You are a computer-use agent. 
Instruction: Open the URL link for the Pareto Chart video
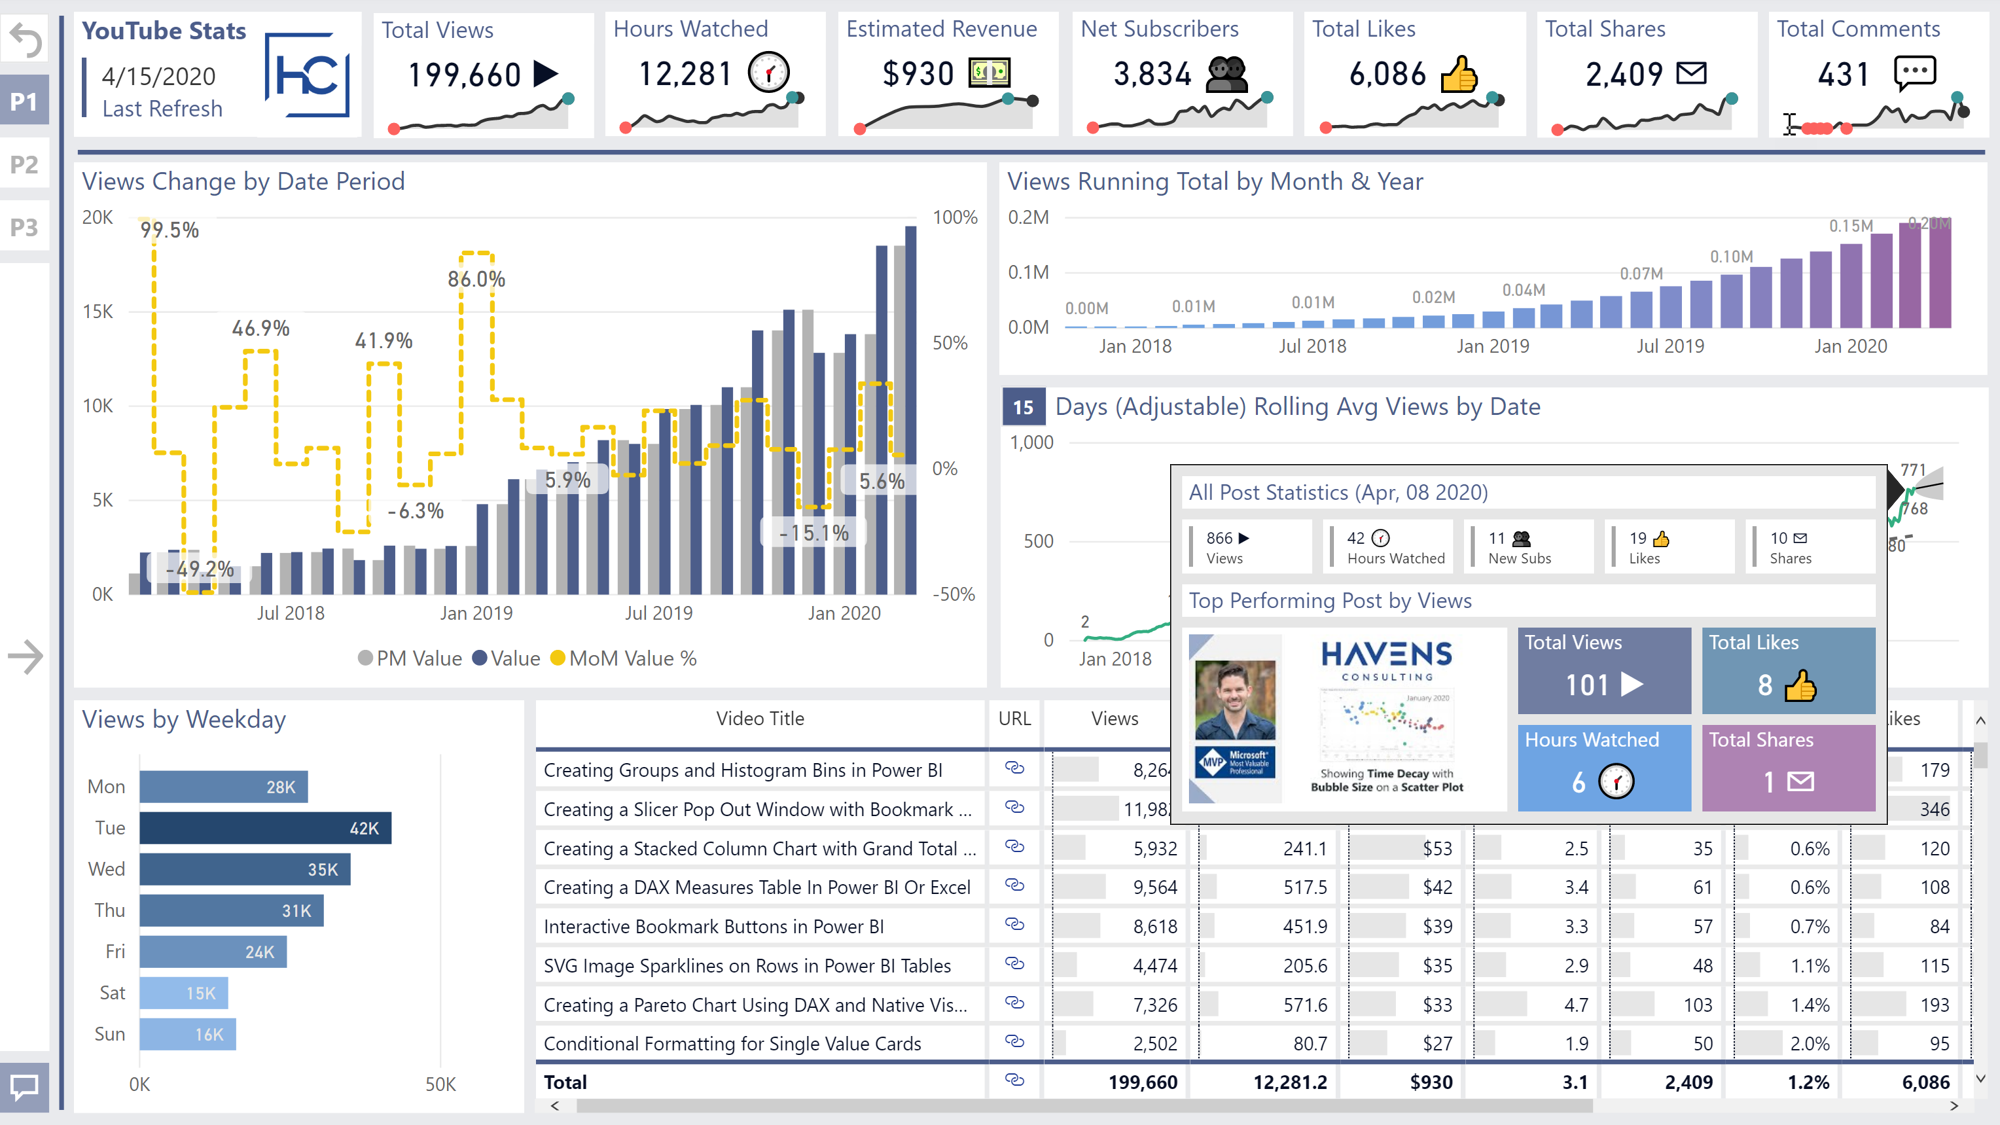coord(1014,1004)
